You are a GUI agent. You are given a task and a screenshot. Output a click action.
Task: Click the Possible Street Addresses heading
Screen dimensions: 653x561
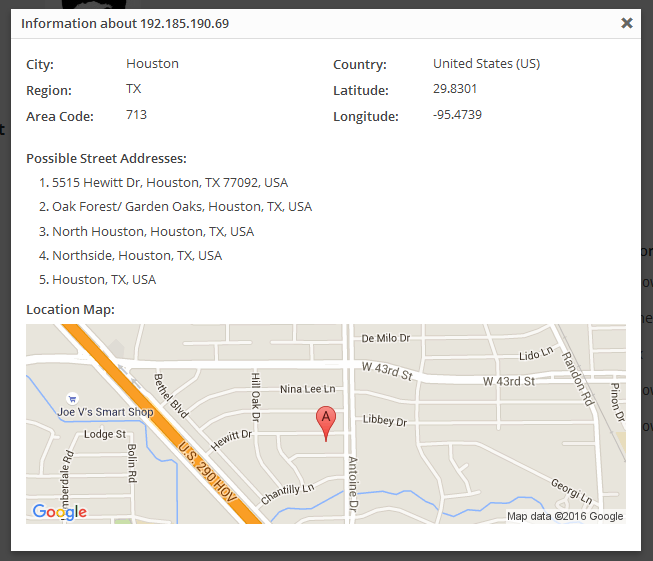[x=106, y=158]
